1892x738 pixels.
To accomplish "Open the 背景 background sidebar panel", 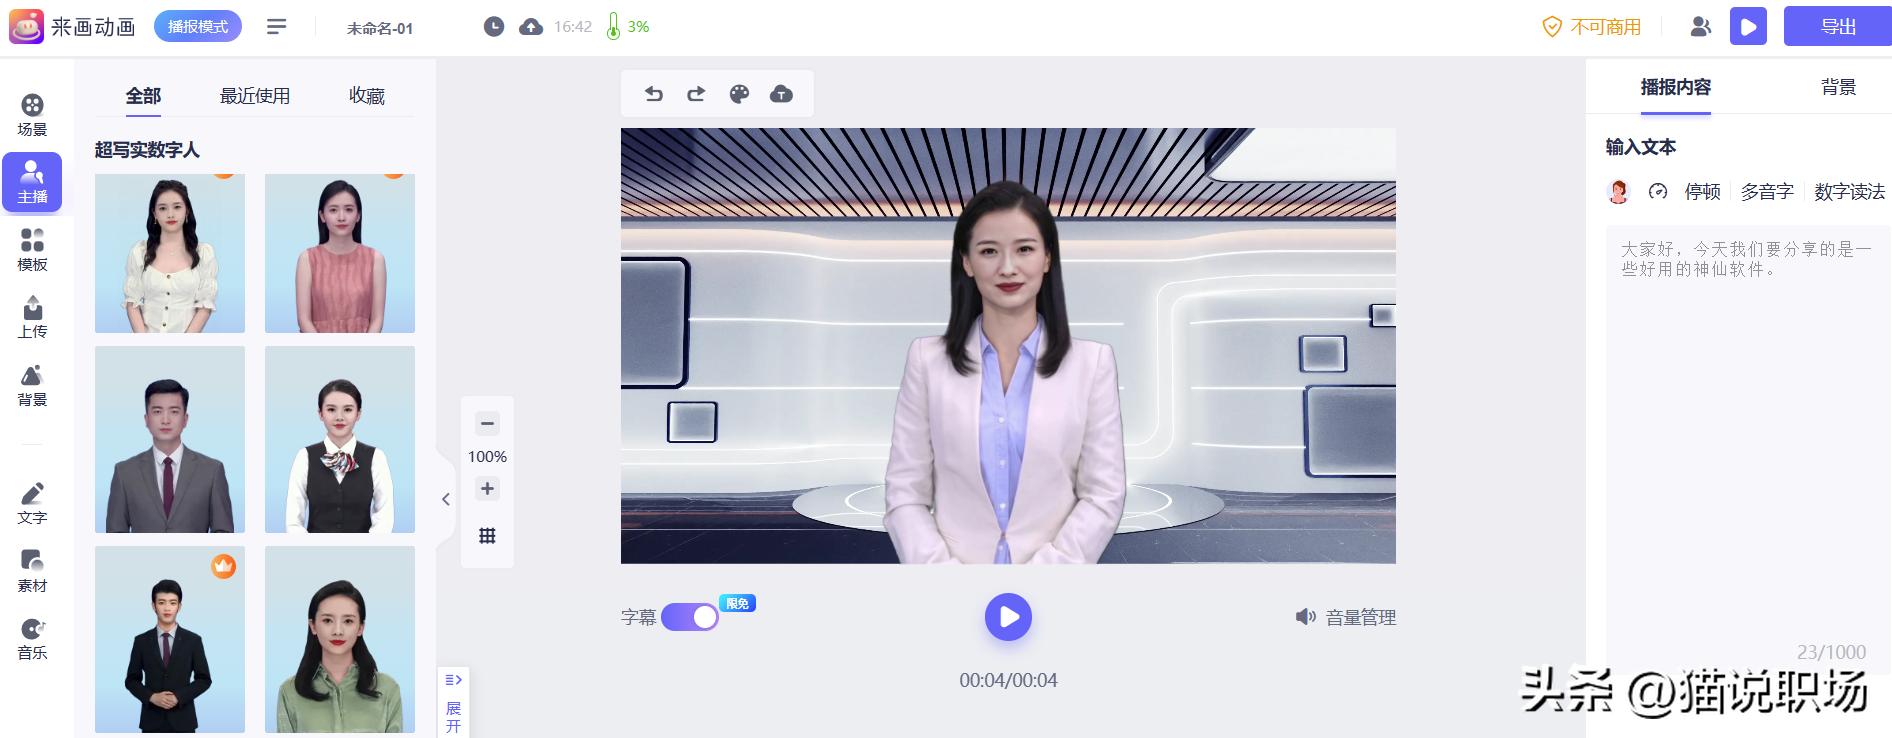I will coord(32,385).
